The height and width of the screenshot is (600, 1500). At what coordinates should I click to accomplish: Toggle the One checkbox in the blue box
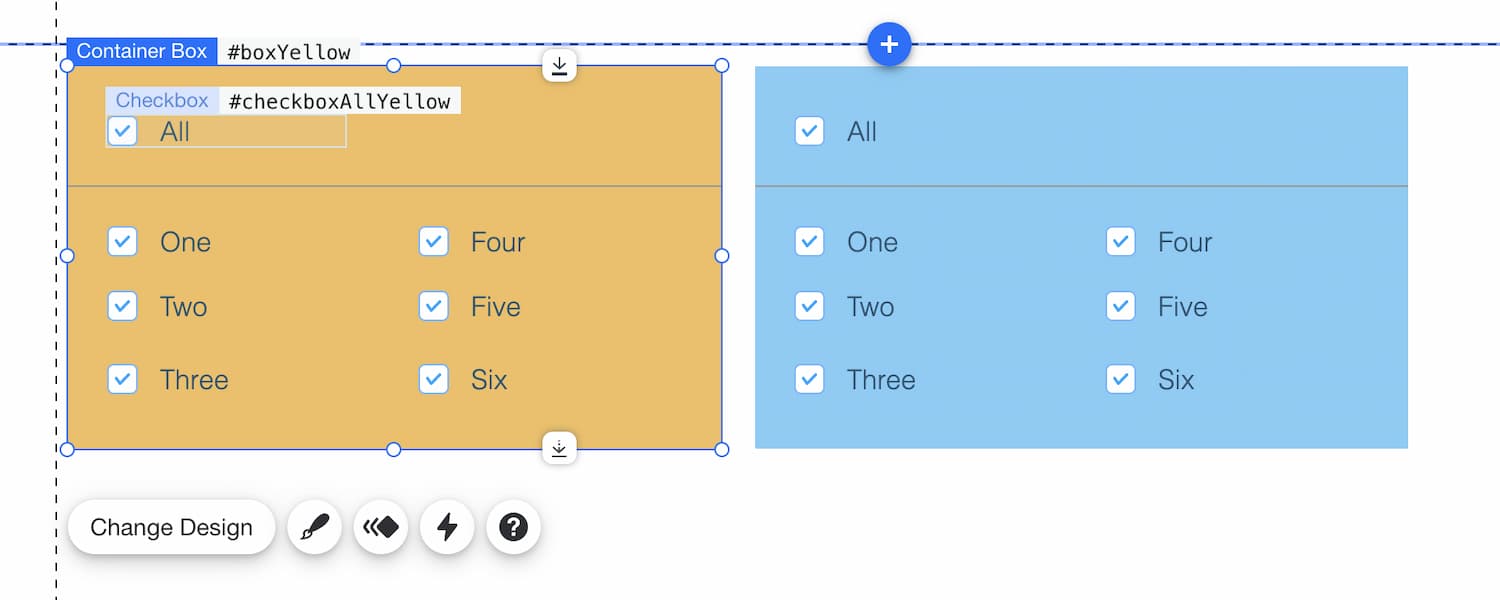[810, 242]
